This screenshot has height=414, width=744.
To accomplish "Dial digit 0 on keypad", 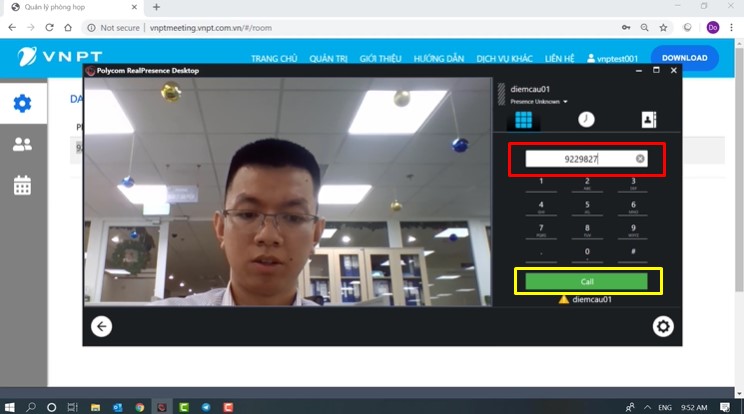I will click(x=587, y=254).
